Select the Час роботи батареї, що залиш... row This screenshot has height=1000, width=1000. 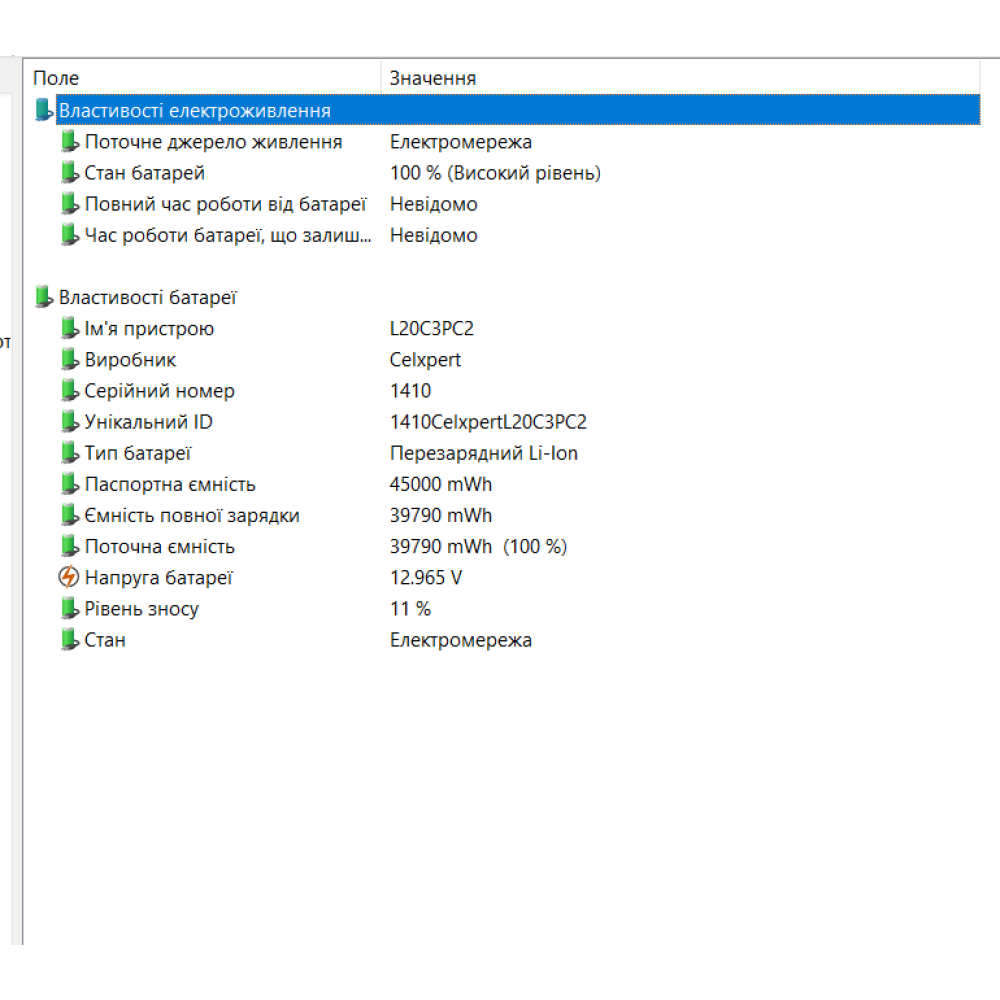(506, 235)
